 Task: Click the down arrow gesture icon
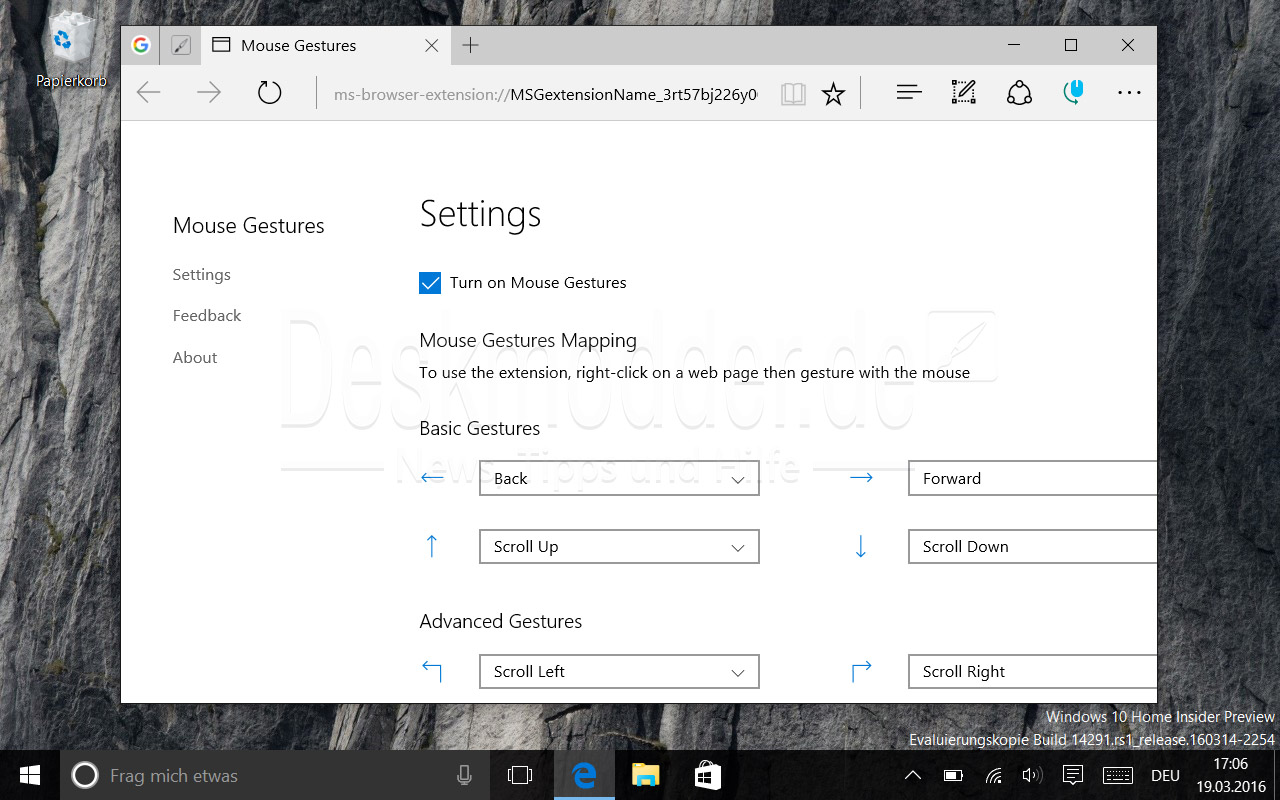[861, 546]
